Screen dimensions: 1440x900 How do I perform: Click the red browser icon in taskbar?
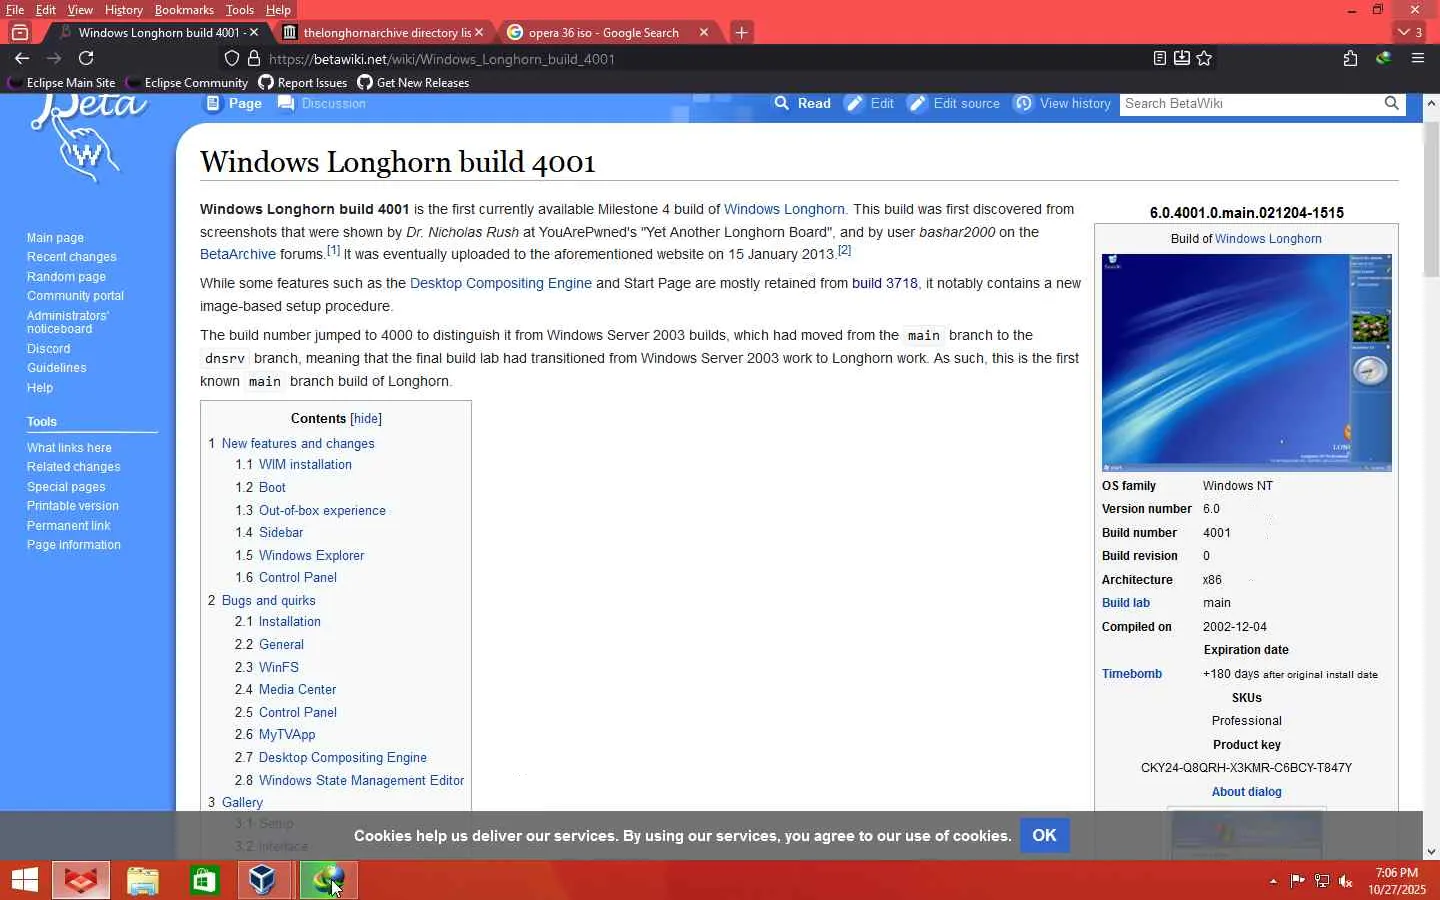click(x=81, y=880)
